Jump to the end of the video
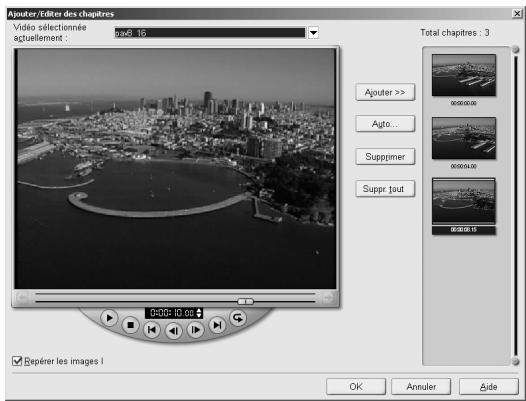 (x=217, y=325)
